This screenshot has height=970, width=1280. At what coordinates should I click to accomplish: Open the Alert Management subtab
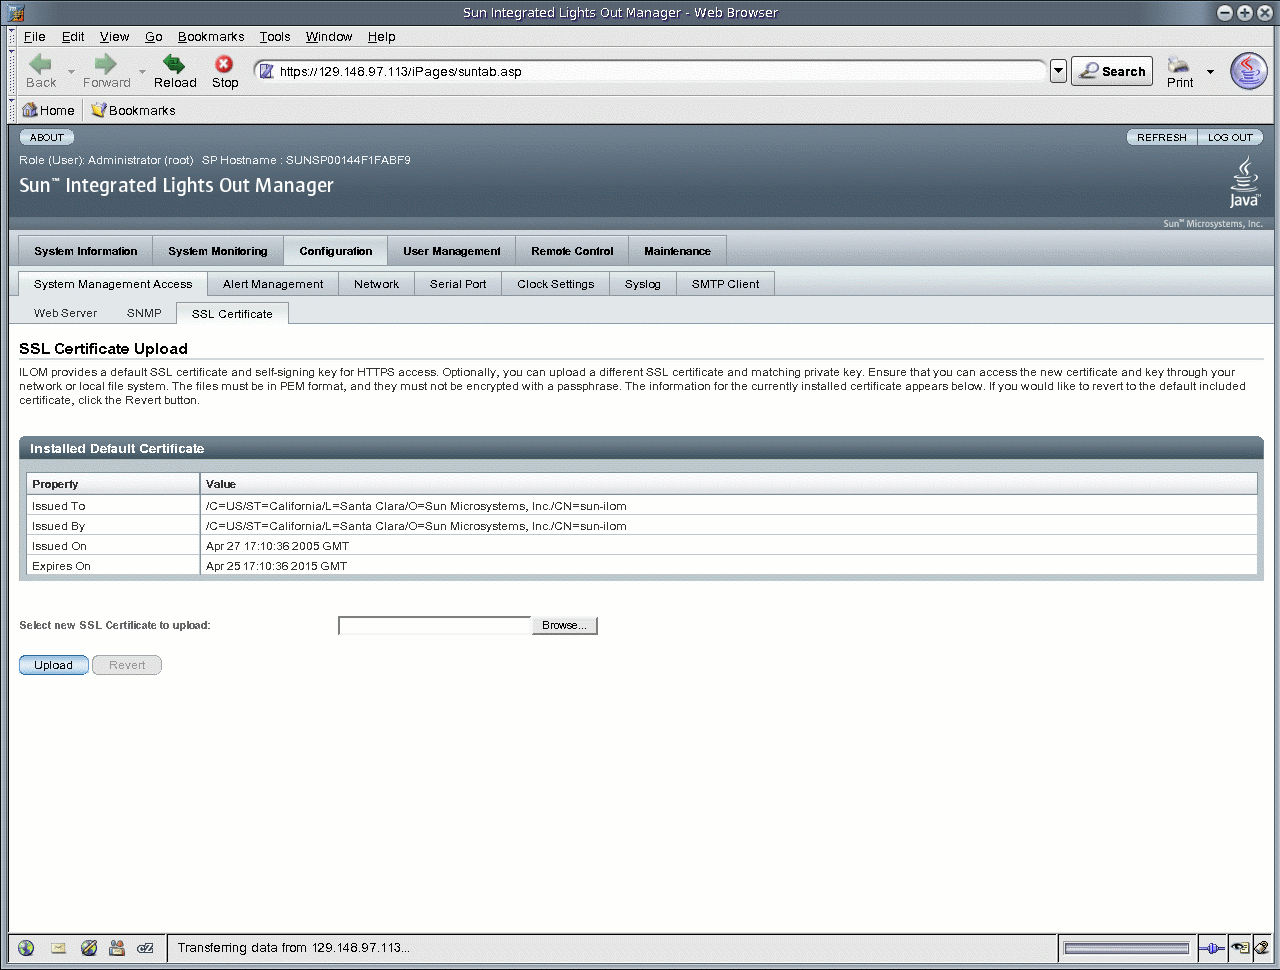coord(273,284)
